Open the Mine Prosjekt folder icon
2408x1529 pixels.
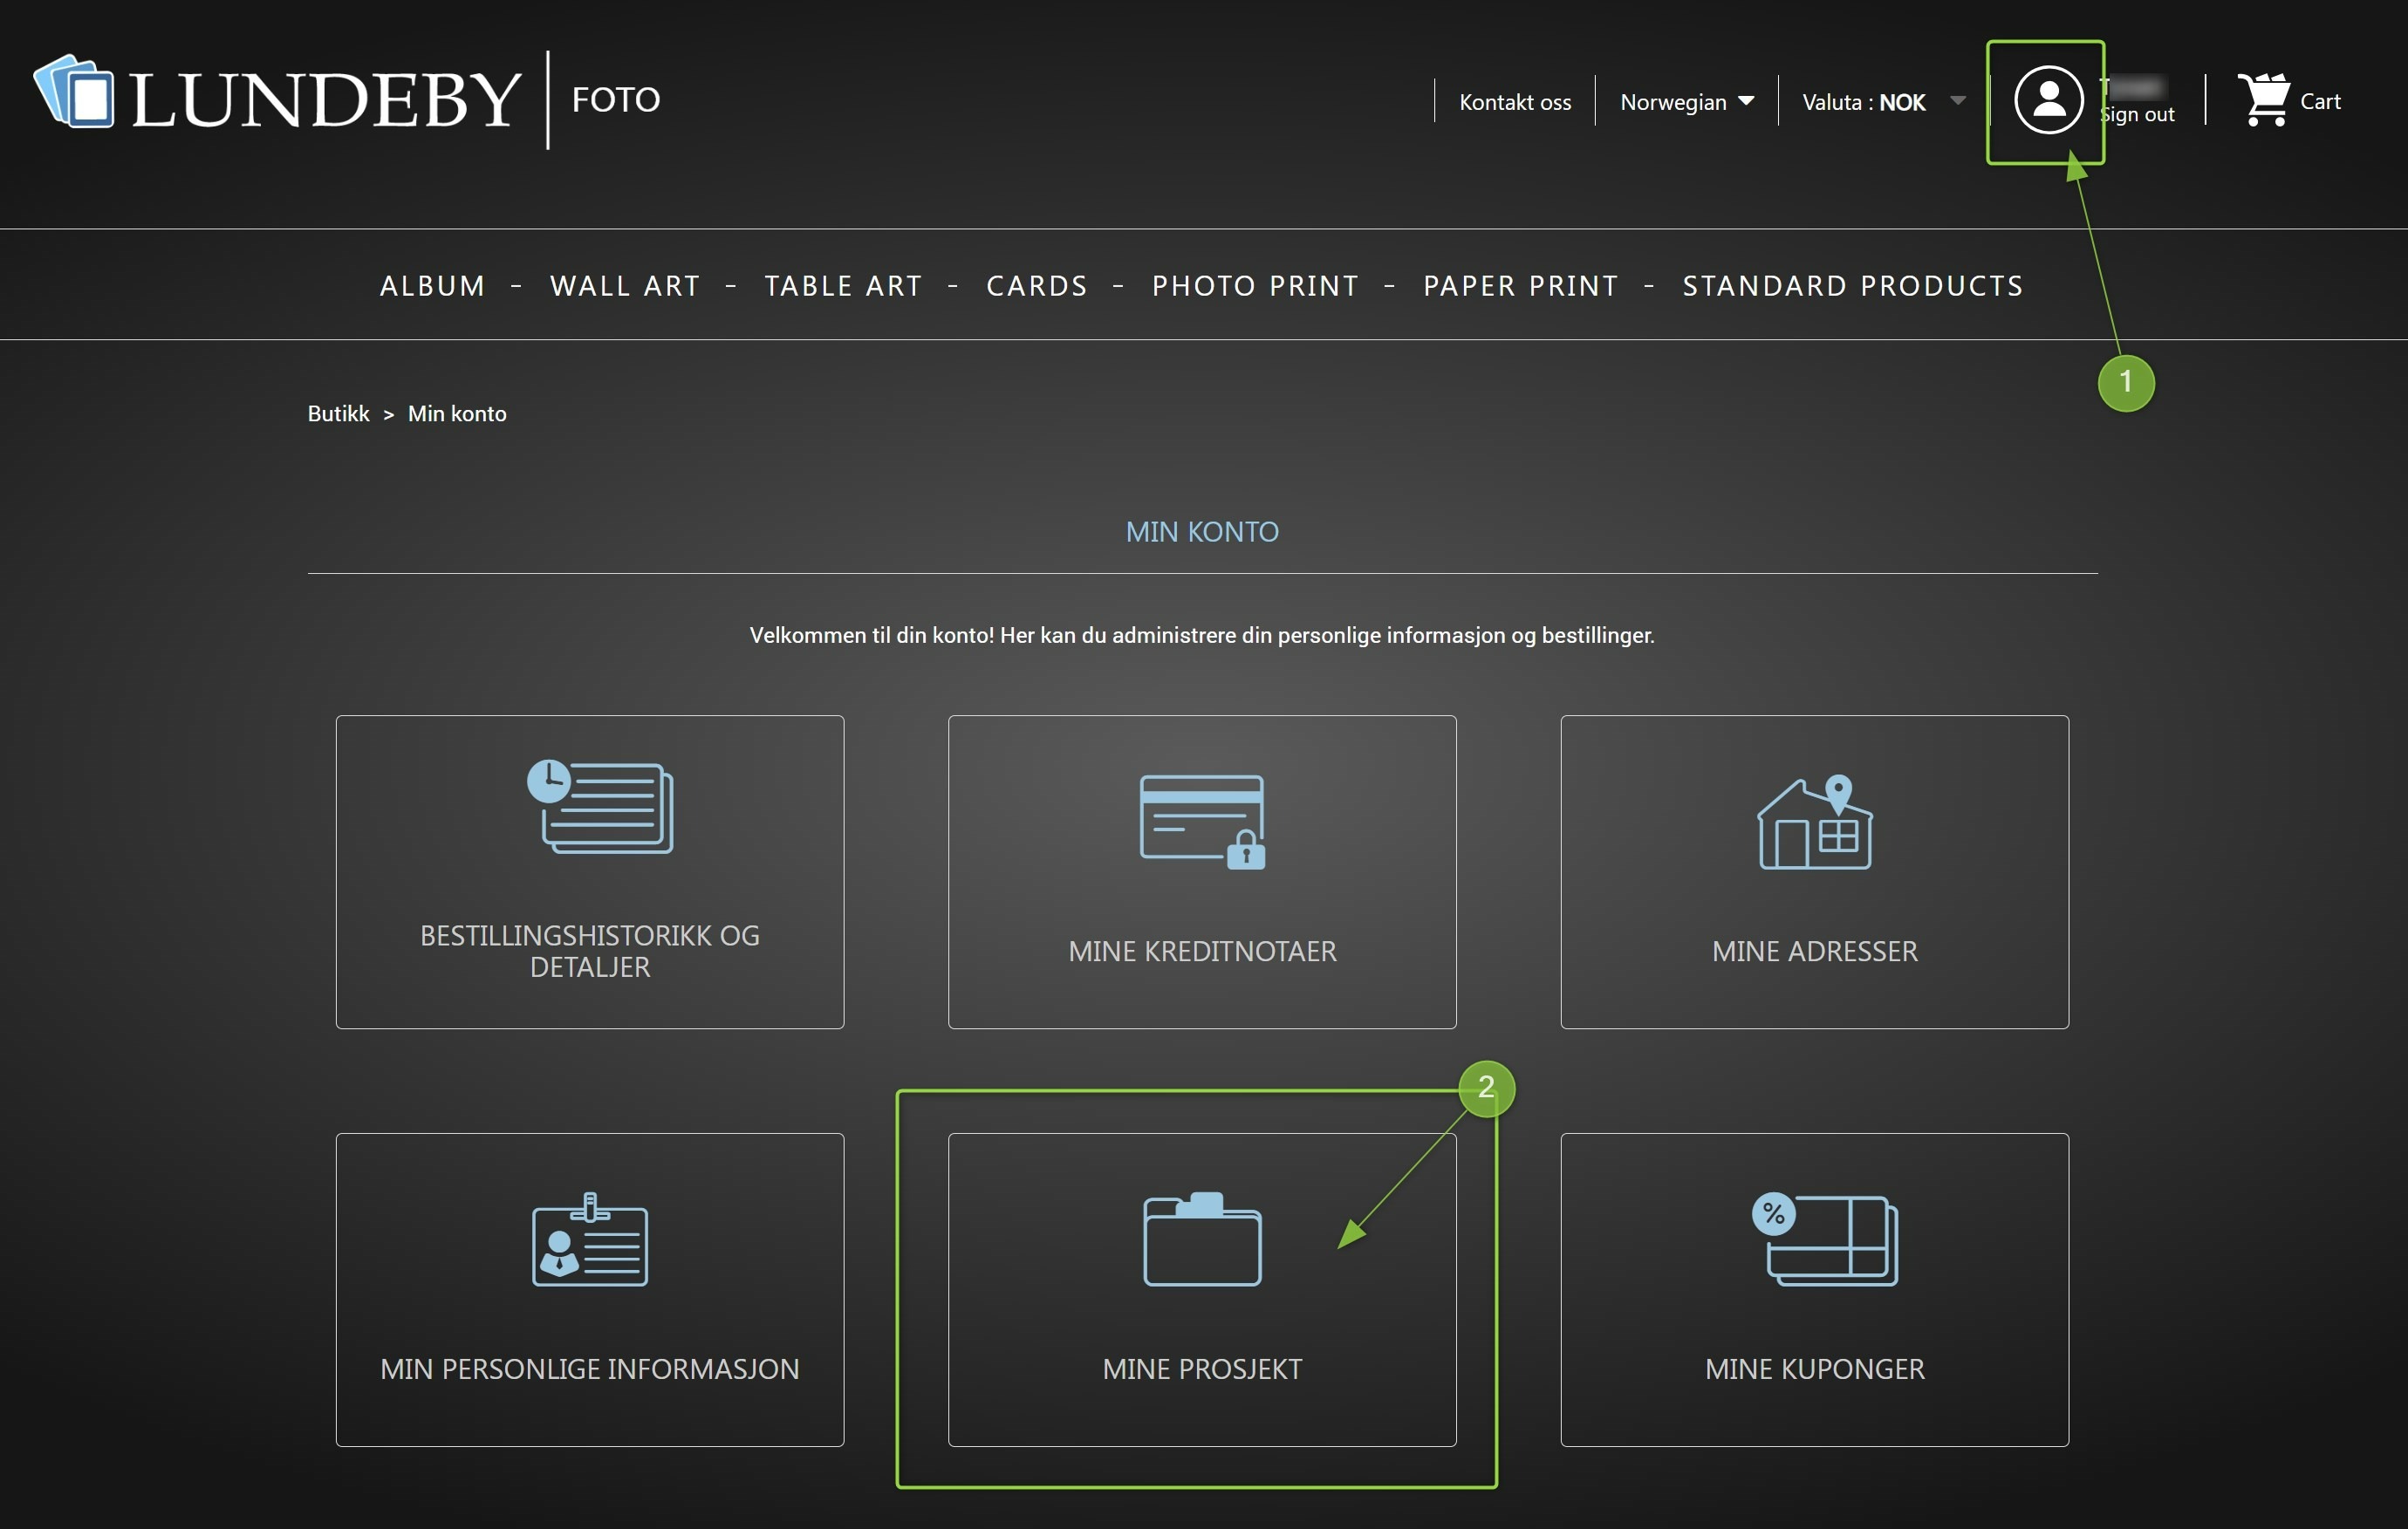[x=1202, y=1240]
